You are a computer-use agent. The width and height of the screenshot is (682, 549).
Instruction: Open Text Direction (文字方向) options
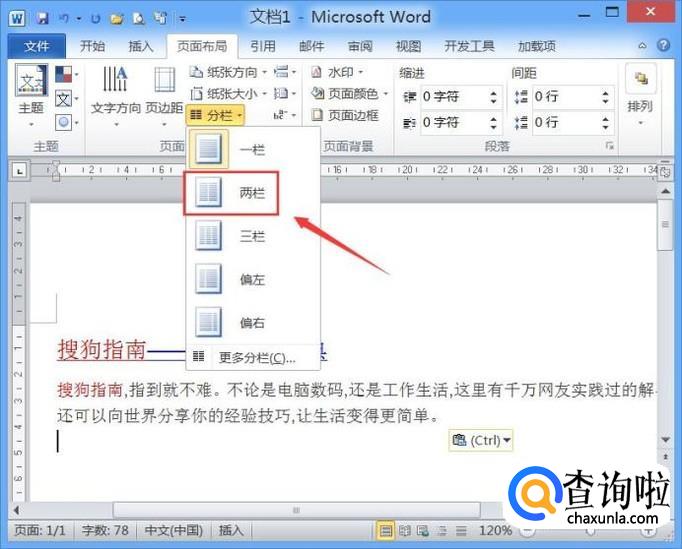pos(116,96)
